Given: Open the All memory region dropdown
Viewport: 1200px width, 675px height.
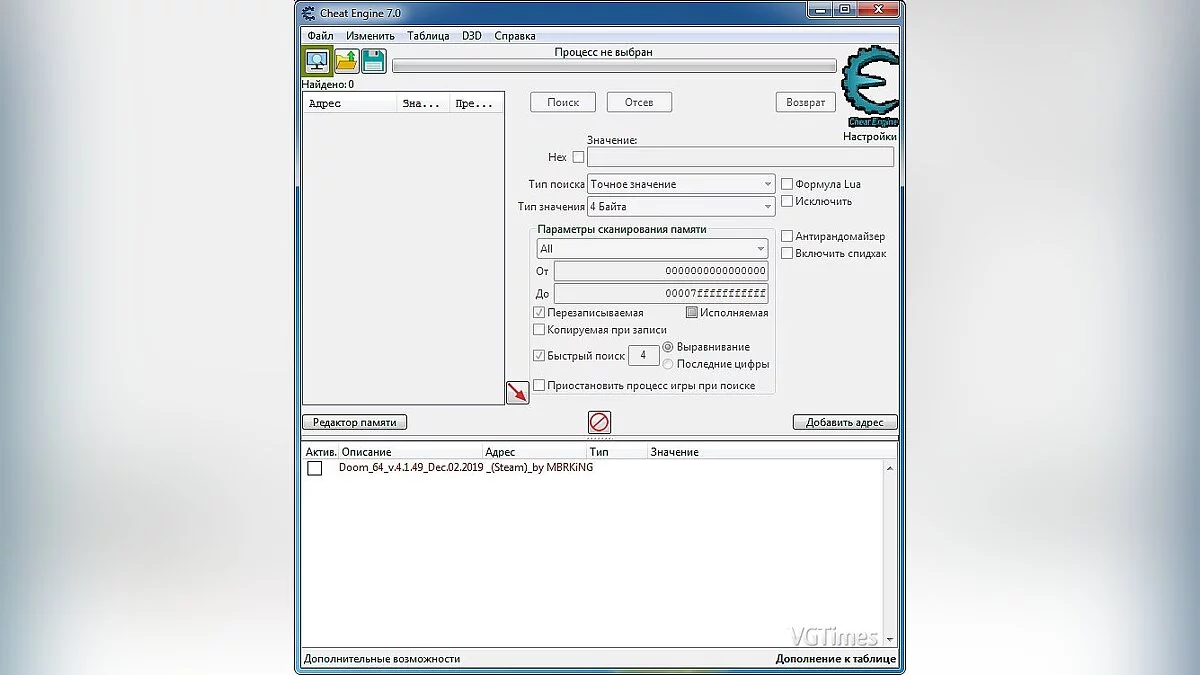Looking at the screenshot, I should [652, 248].
